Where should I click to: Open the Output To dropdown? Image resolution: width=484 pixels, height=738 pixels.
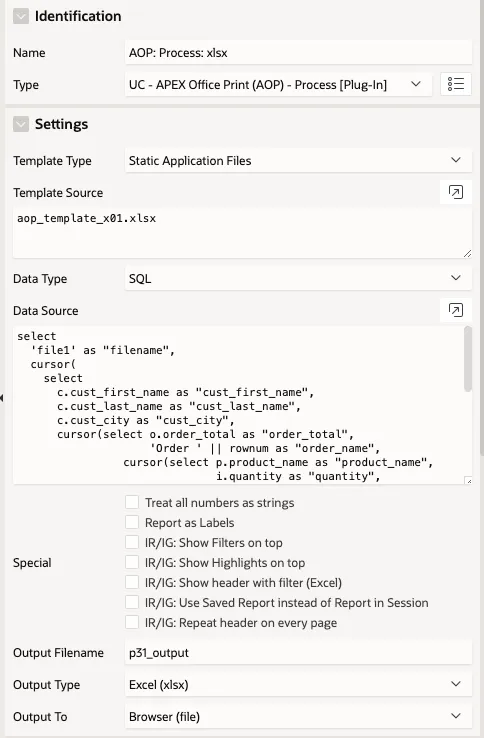298,716
